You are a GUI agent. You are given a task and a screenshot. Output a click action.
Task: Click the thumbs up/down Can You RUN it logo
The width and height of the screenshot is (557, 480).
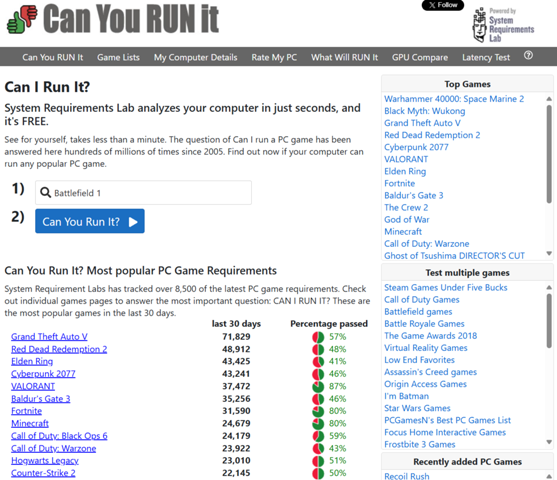coord(113,19)
